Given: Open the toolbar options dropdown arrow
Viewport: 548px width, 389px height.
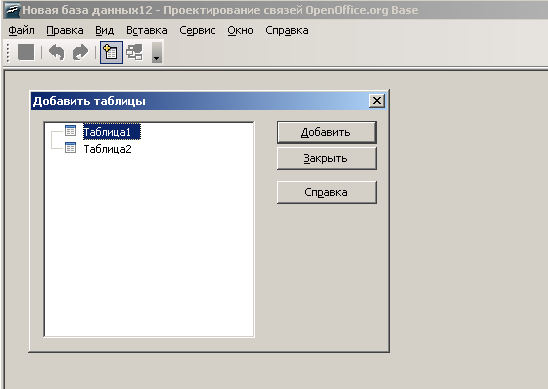Looking at the screenshot, I should pos(157,53).
